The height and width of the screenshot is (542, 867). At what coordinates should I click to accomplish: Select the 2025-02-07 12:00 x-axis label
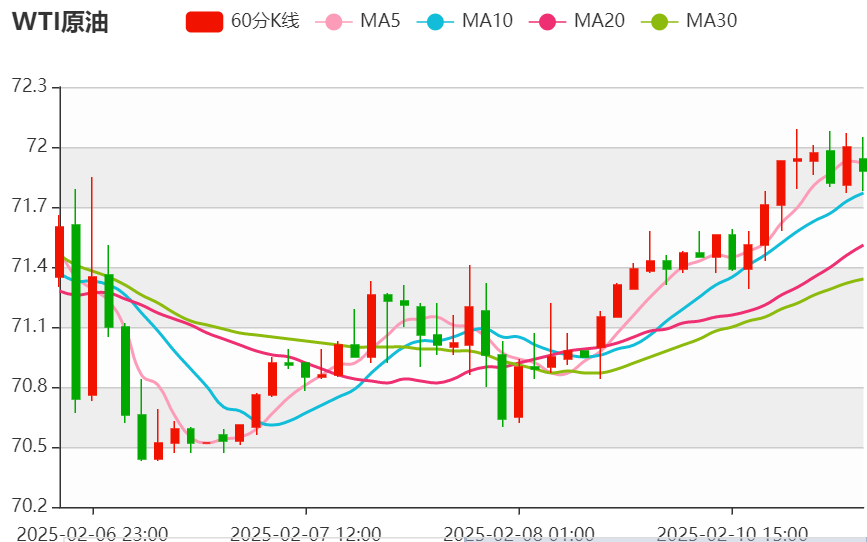click(305, 533)
